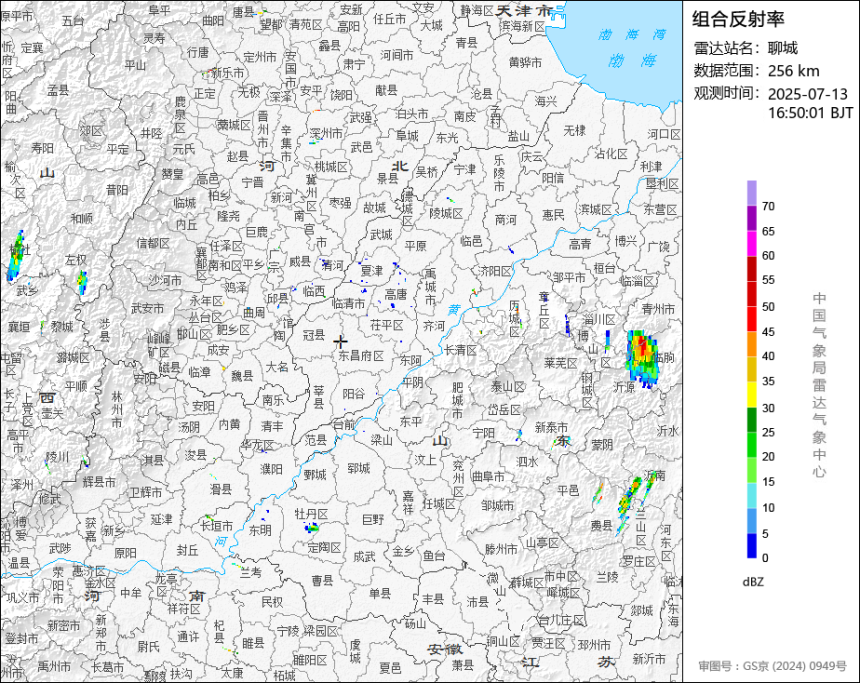Viewport: 860px width, 683px height.
Task: Click the 天津市 map label
Action: (524, 10)
